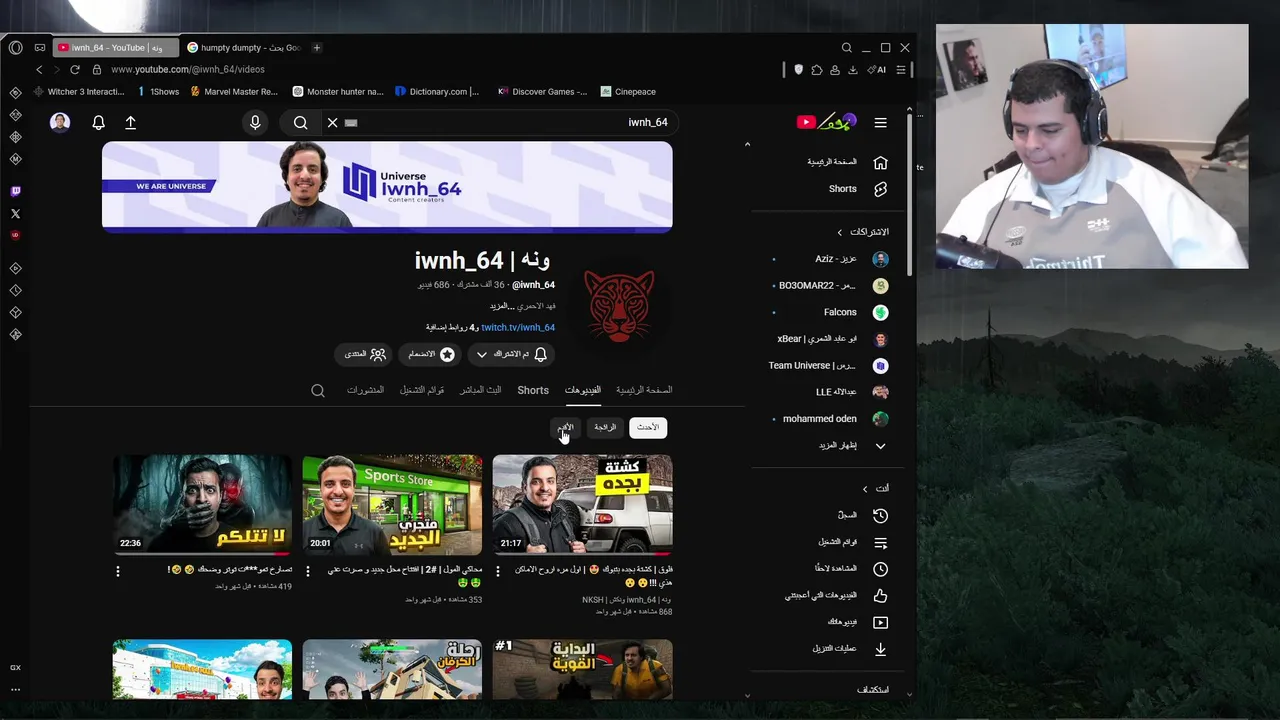Click the YouTube search magnifier button
The width and height of the screenshot is (1280, 720).
pos(300,122)
